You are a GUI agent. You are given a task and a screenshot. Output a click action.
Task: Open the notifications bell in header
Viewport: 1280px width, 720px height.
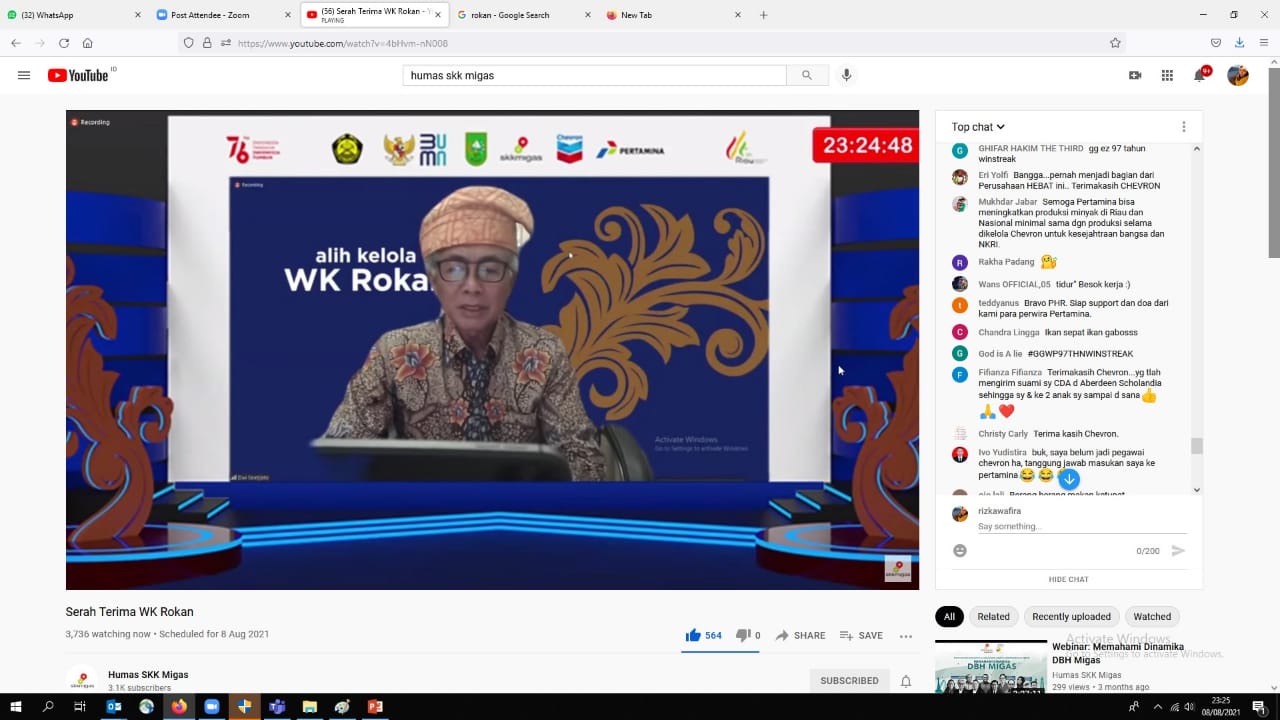click(1200, 75)
